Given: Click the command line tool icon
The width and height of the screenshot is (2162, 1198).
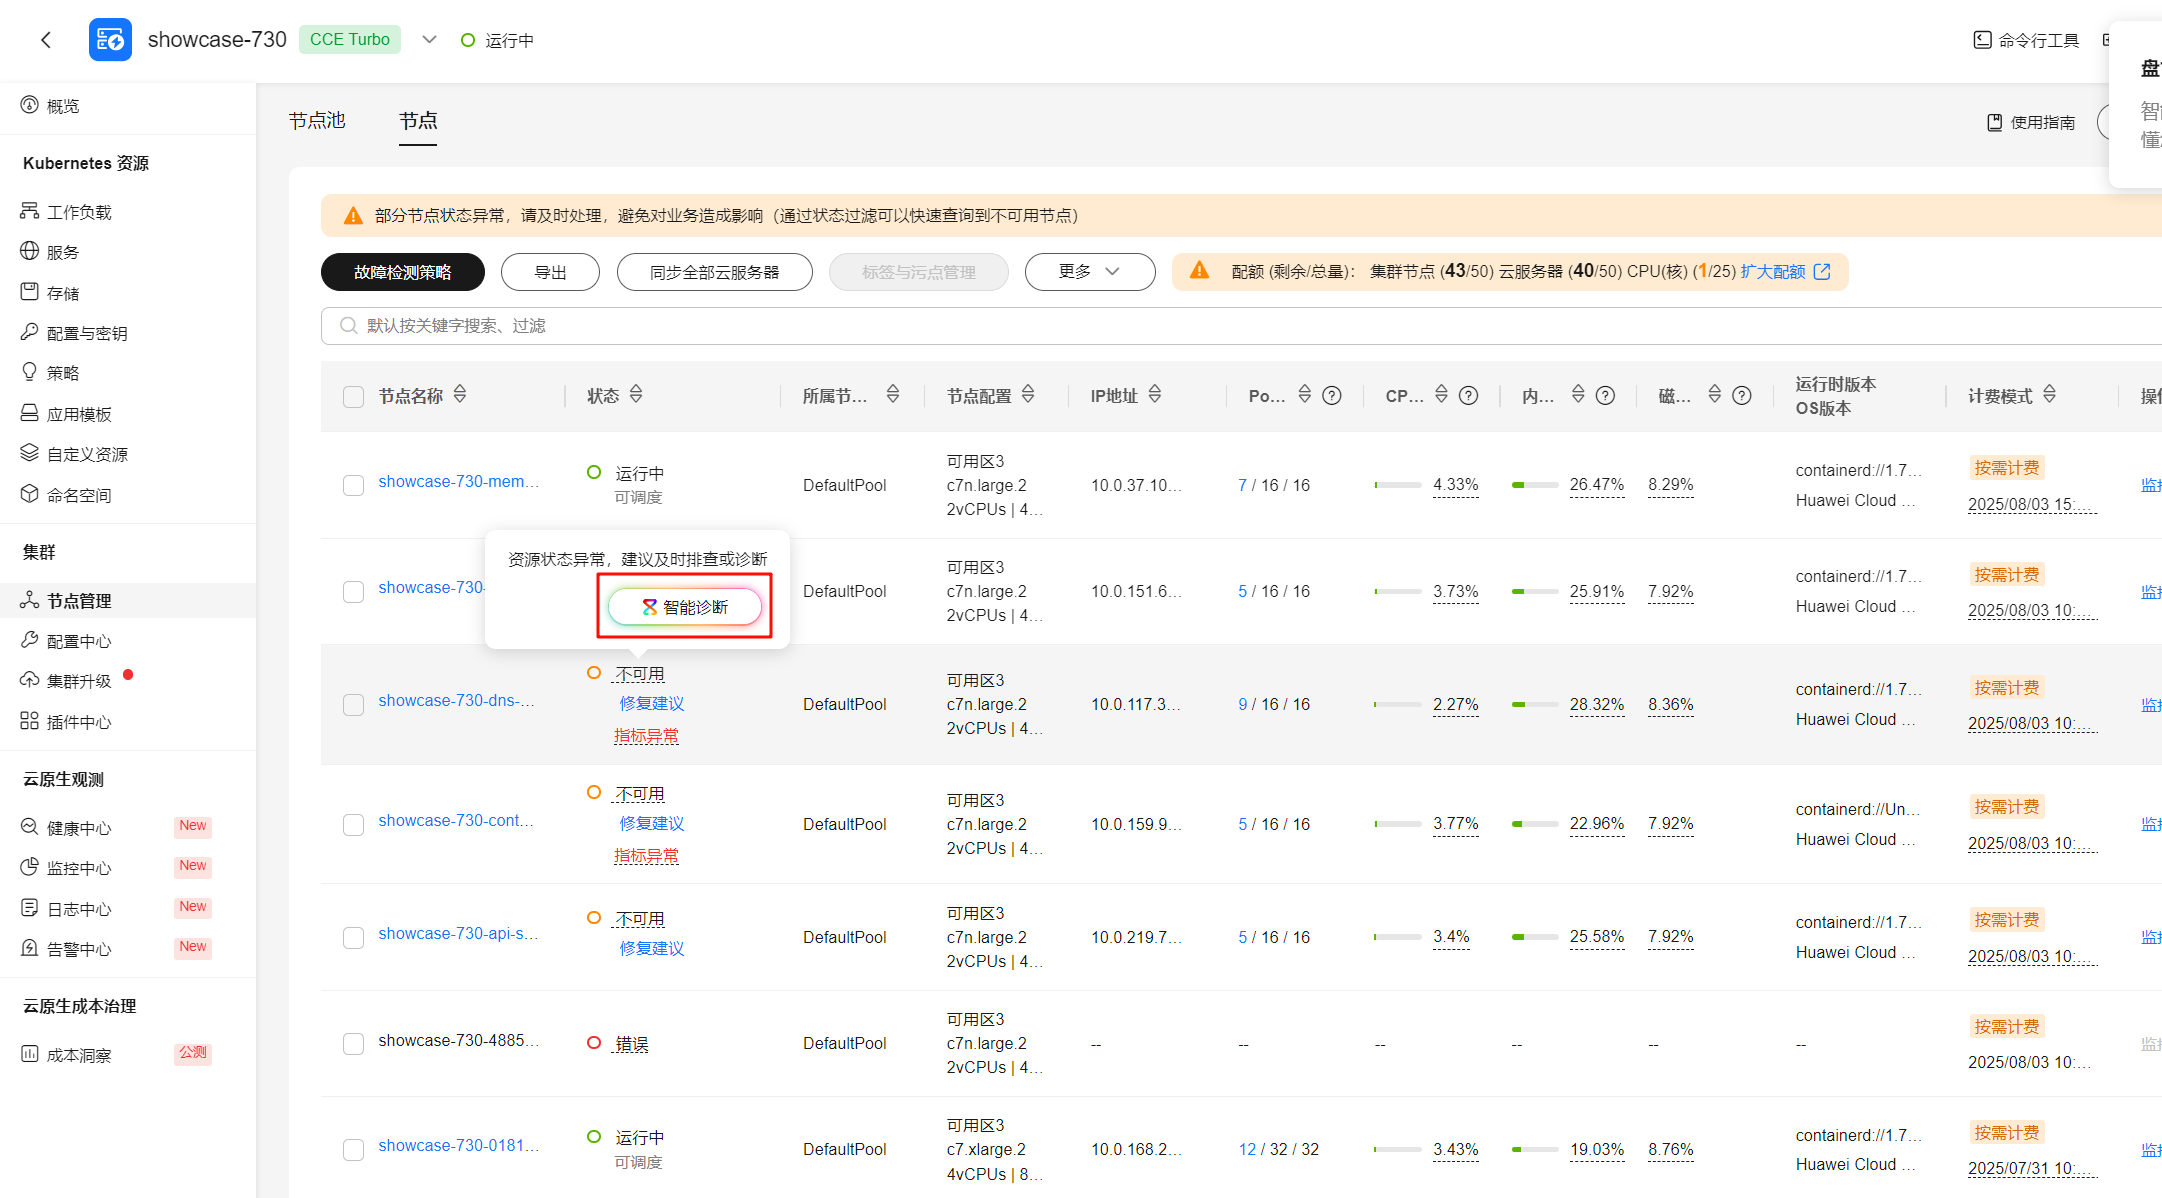Looking at the screenshot, I should (1982, 40).
